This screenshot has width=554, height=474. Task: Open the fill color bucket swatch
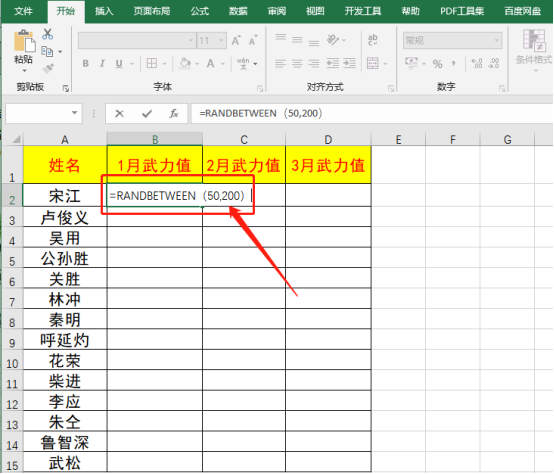tap(185, 64)
